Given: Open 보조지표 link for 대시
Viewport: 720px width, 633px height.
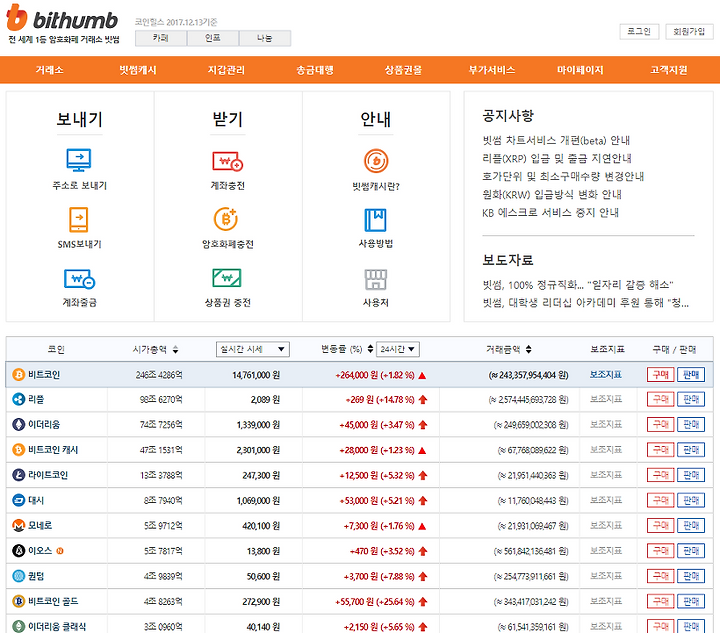Looking at the screenshot, I should (606, 500).
